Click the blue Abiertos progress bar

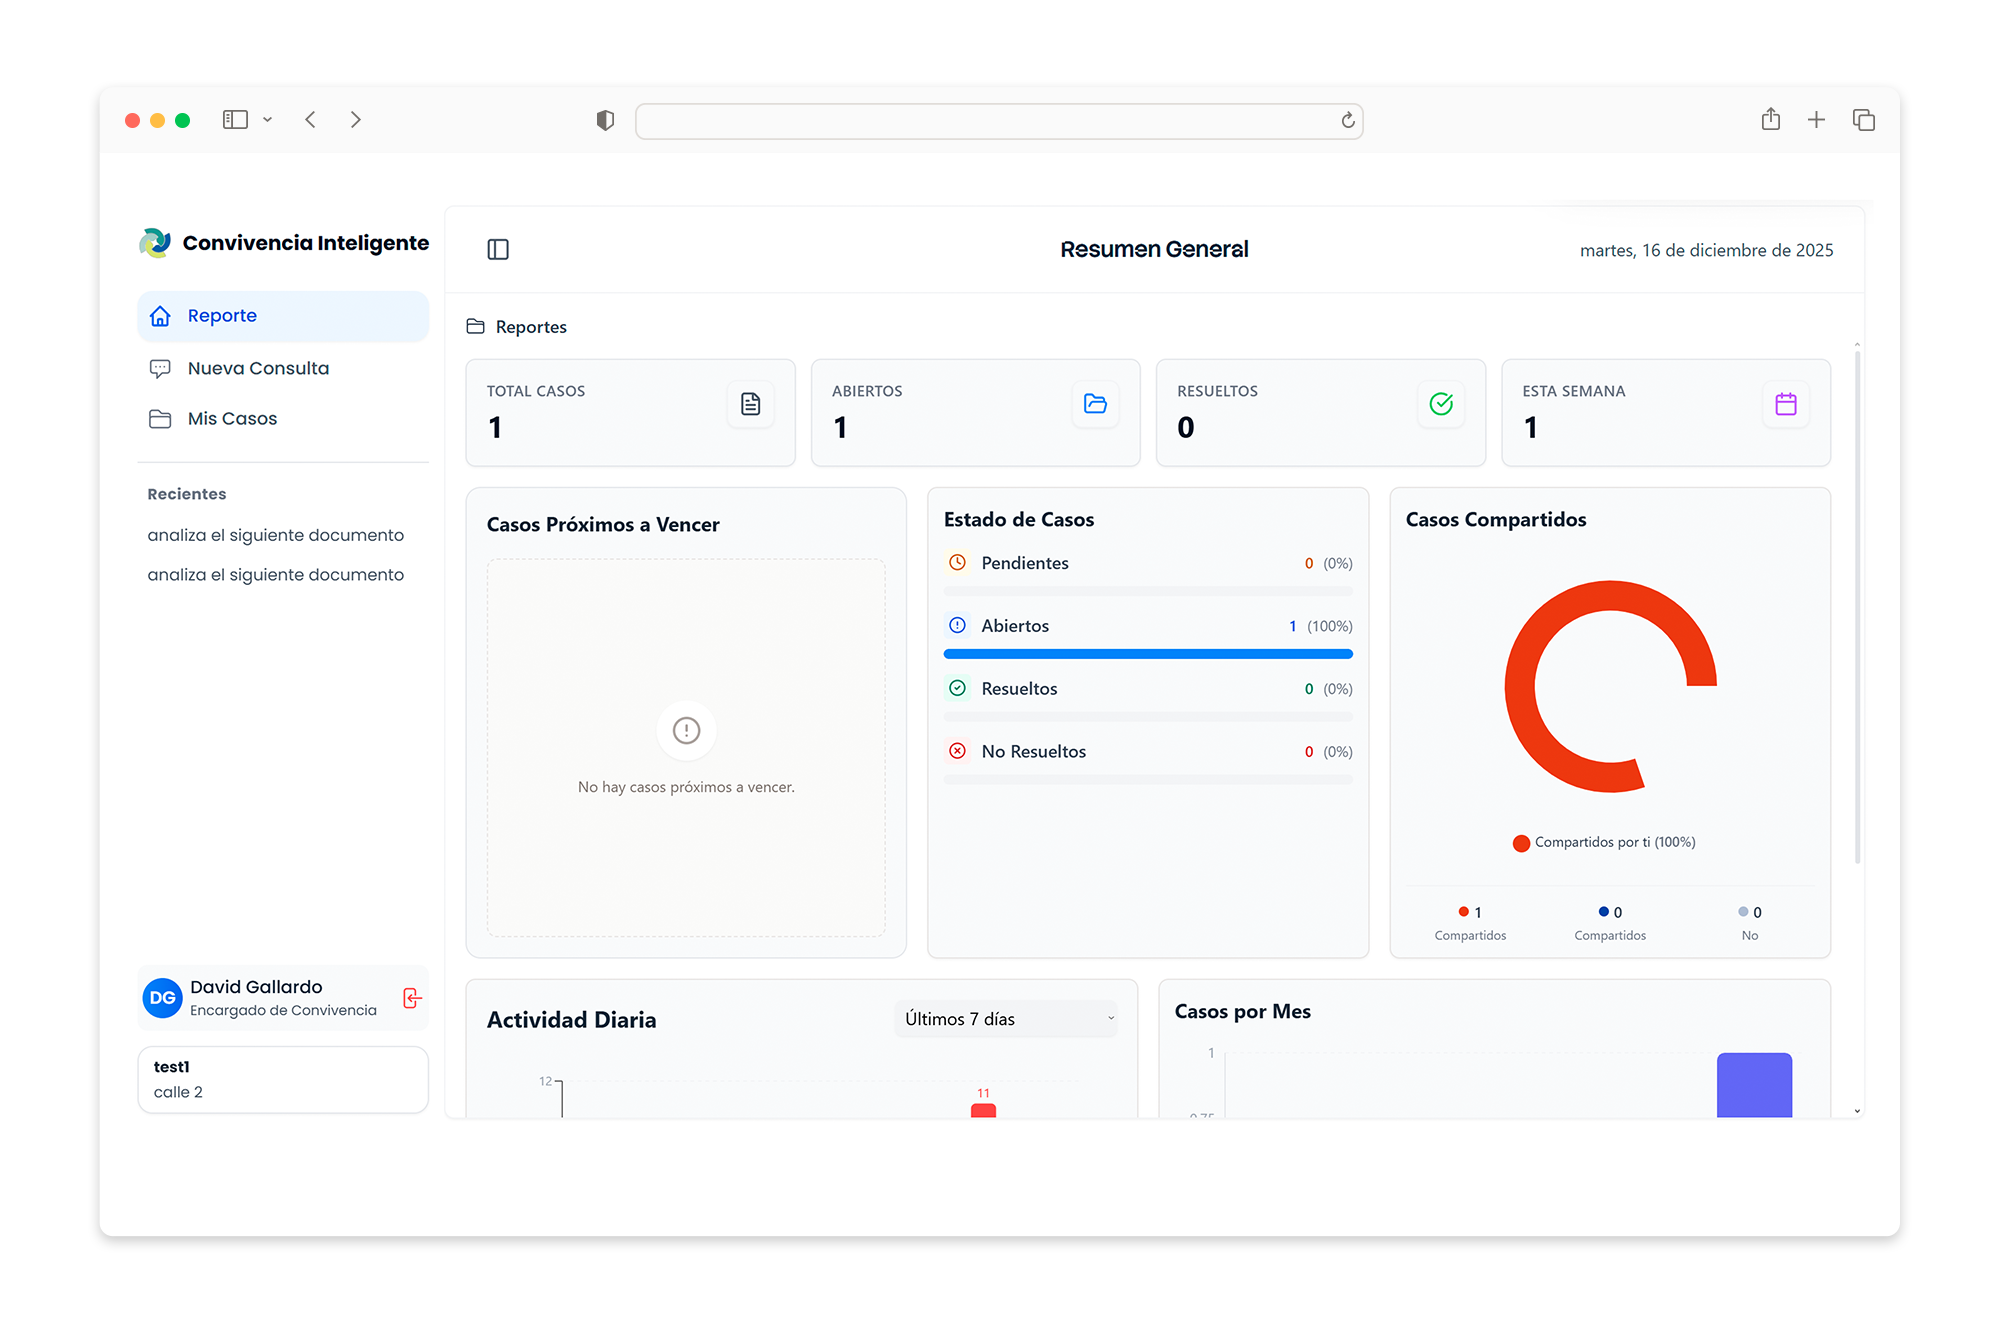(x=1148, y=654)
